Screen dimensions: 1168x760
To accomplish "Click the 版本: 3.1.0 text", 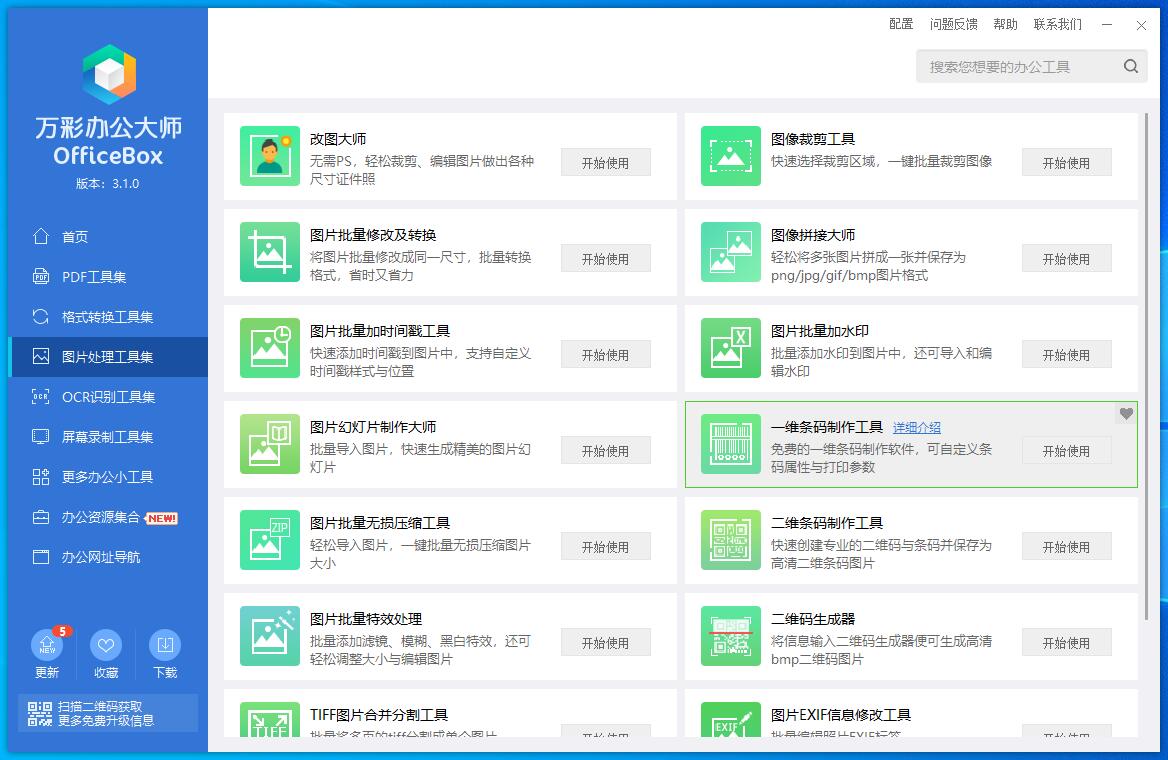I will point(107,183).
